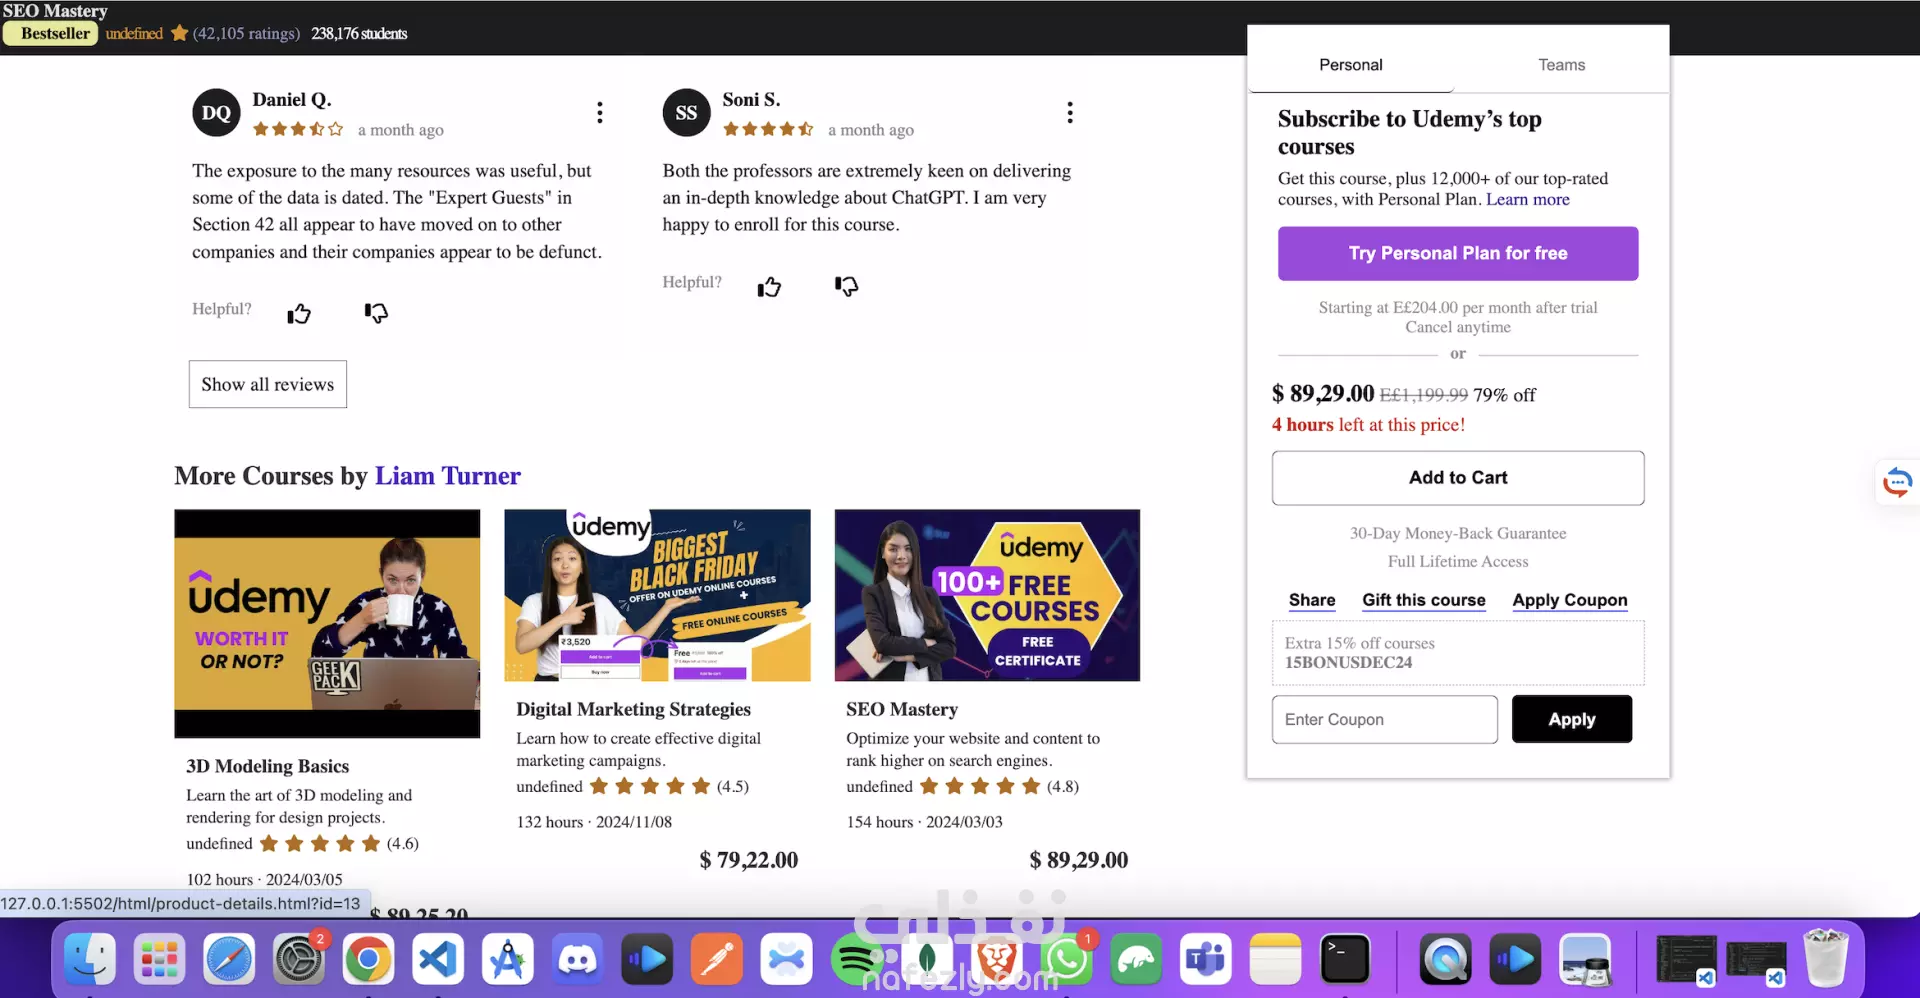Click the 15BONUSDEC24 coupon code

point(1348,662)
